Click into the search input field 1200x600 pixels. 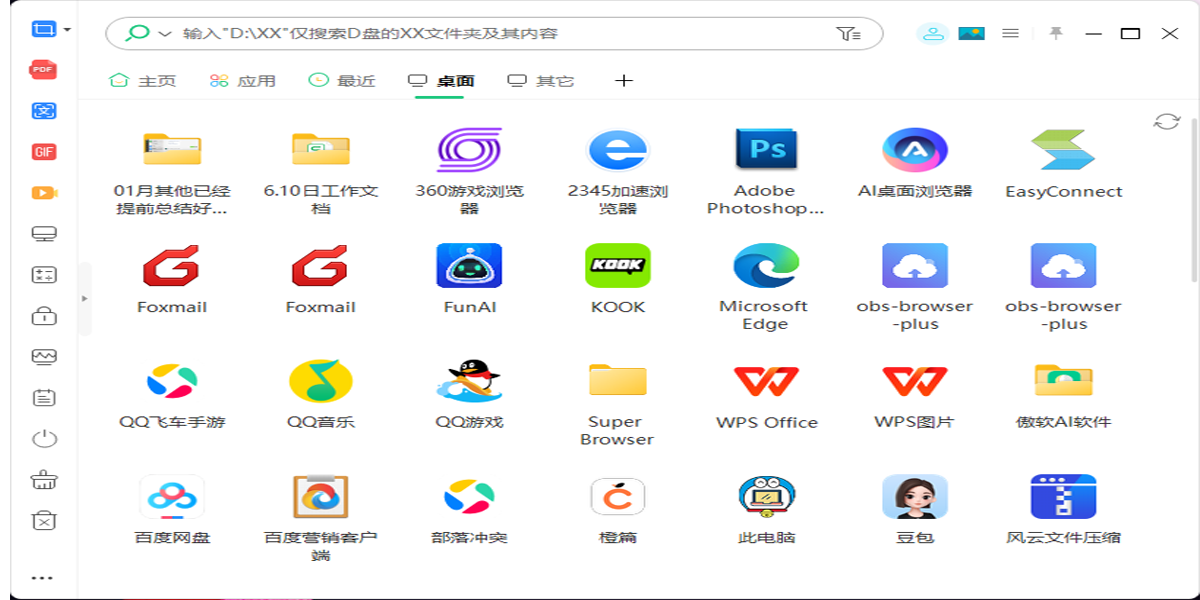click(x=500, y=34)
